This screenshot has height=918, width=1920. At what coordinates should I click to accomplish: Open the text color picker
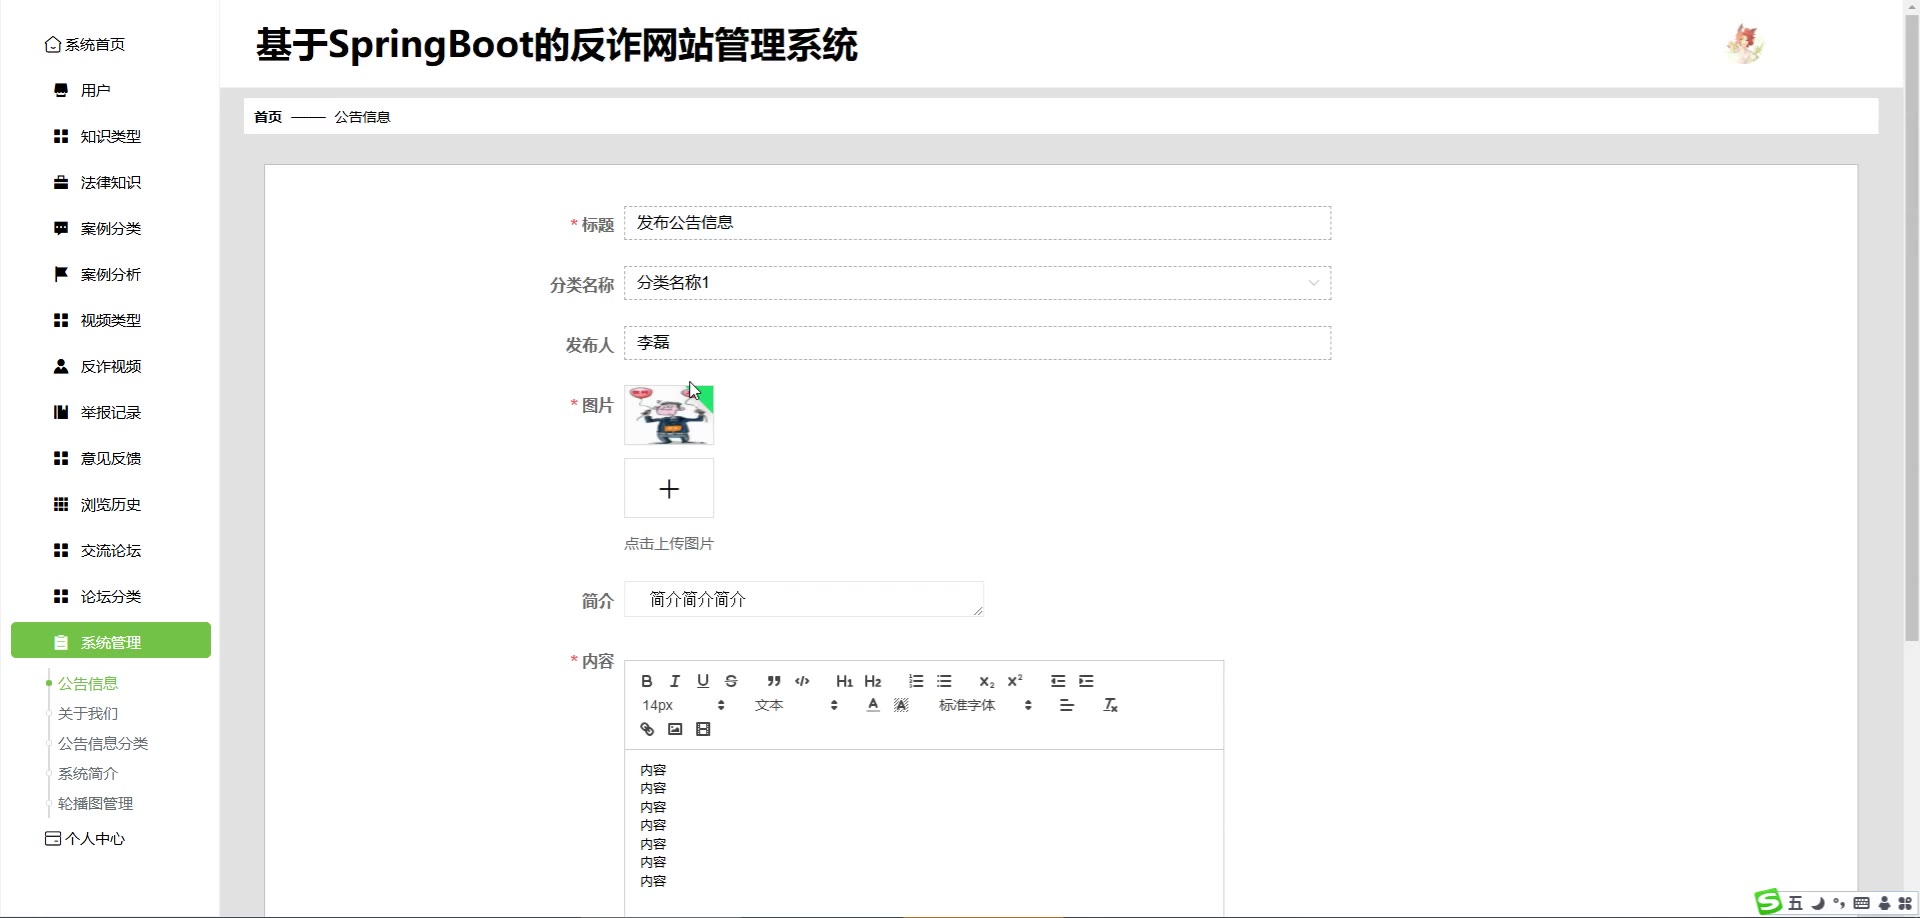pos(873,705)
